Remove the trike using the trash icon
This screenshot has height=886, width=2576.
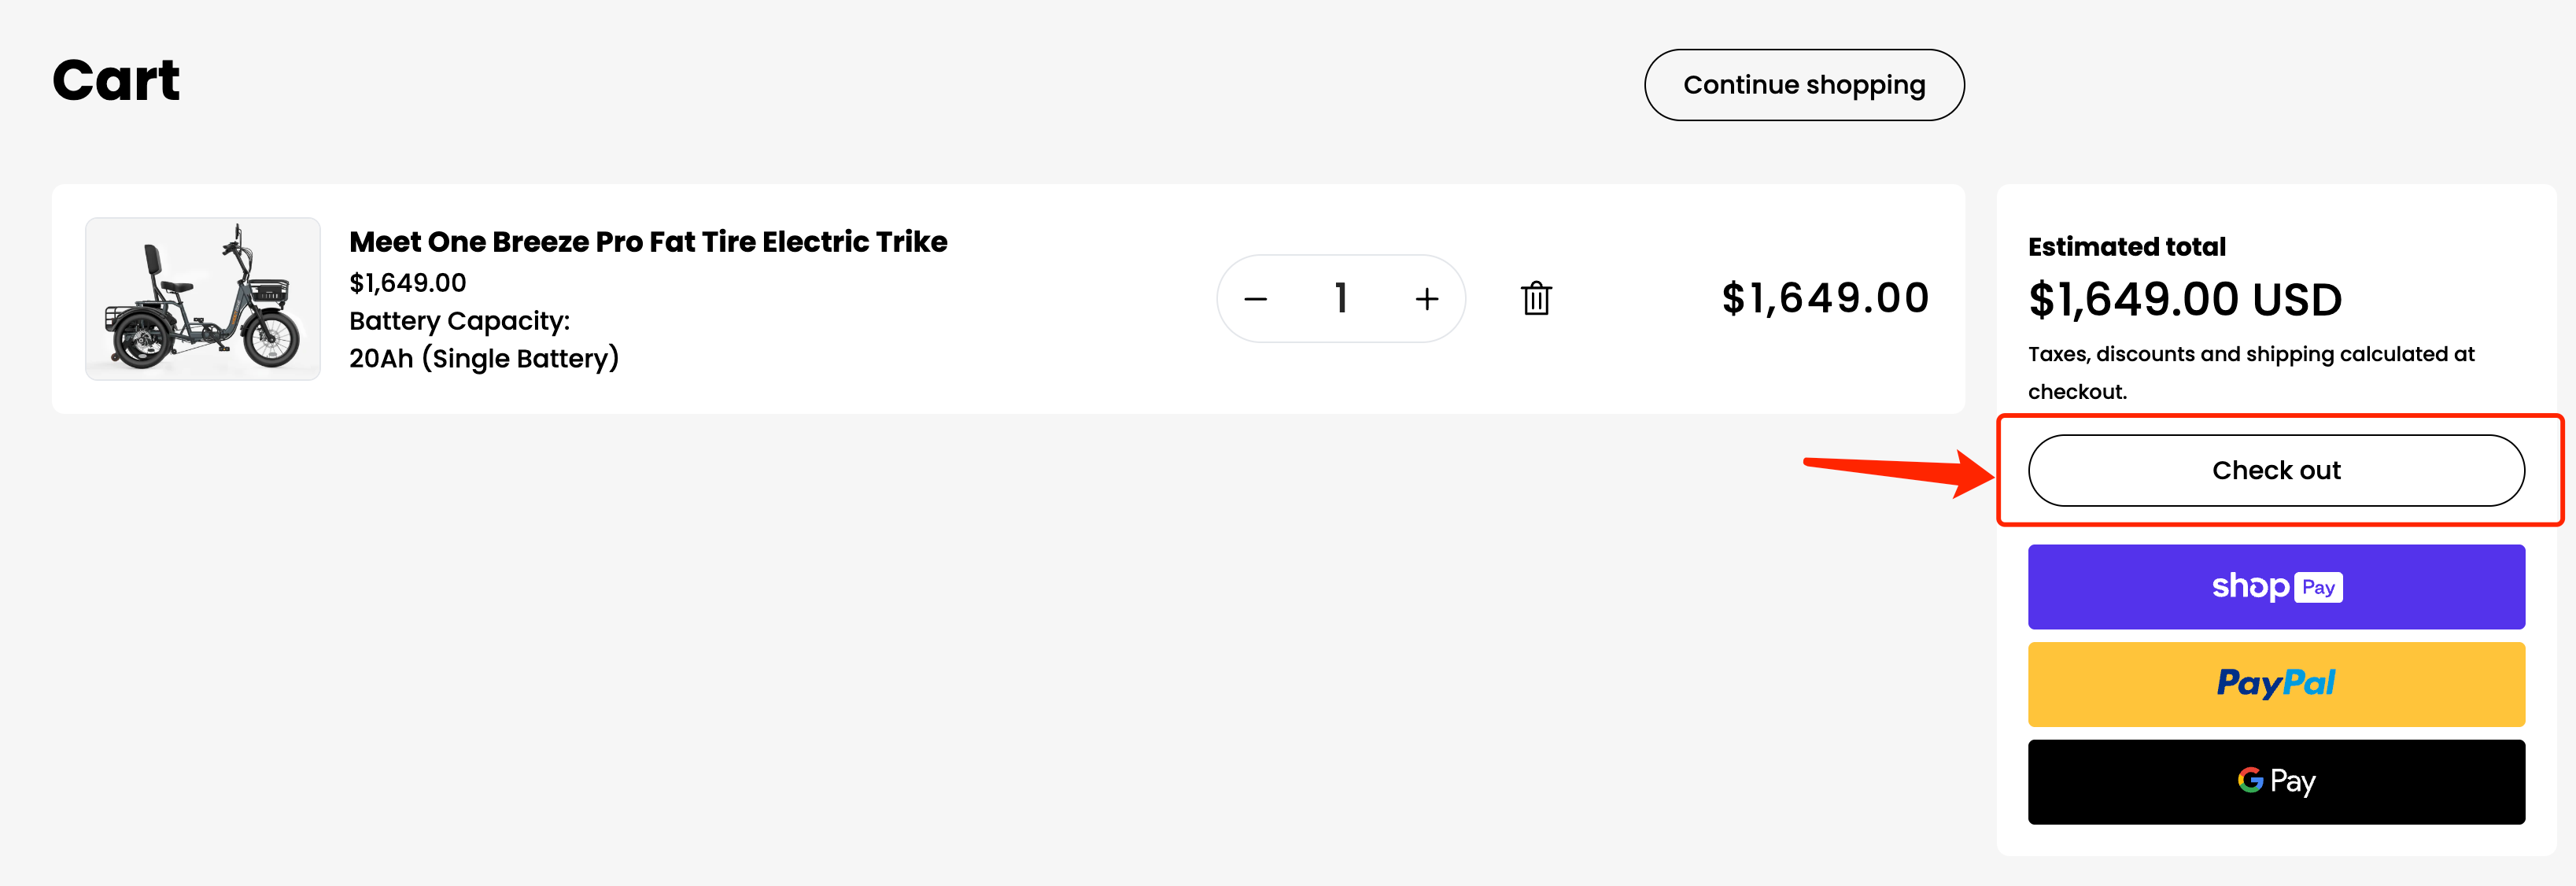[x=1536, y=298]
